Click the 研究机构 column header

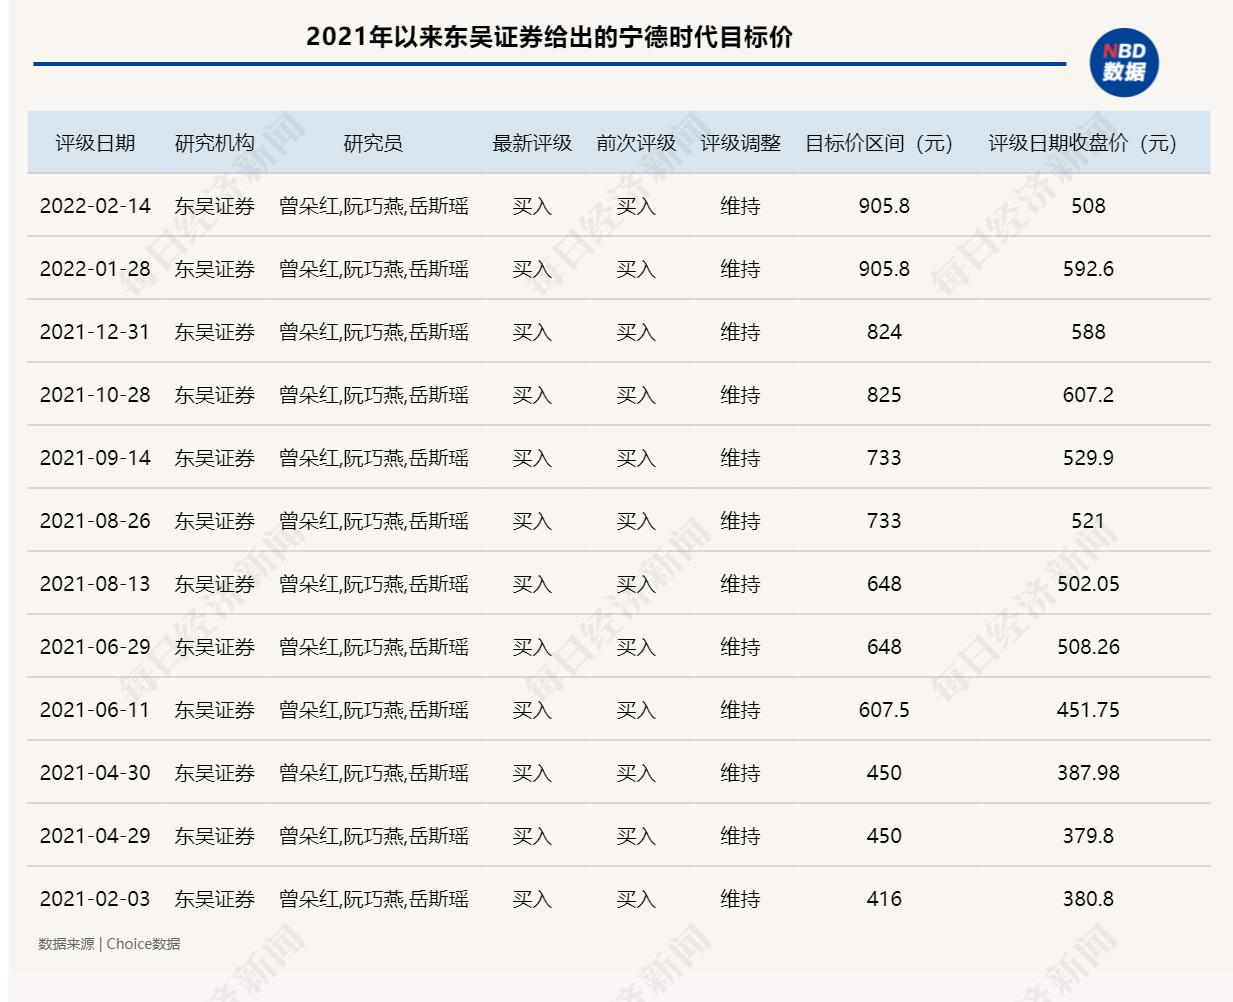[x=215, y=143]
